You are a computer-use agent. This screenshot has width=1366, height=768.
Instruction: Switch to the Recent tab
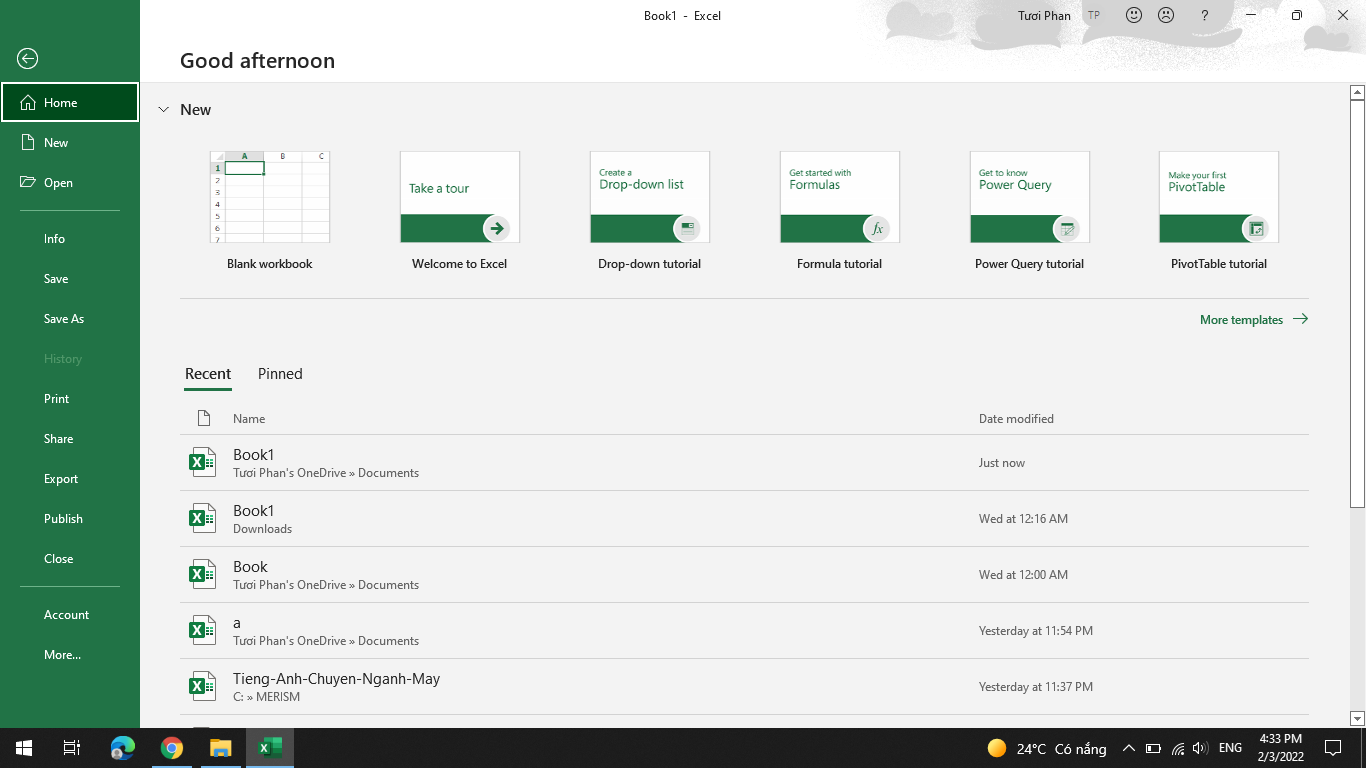point(208,373)
